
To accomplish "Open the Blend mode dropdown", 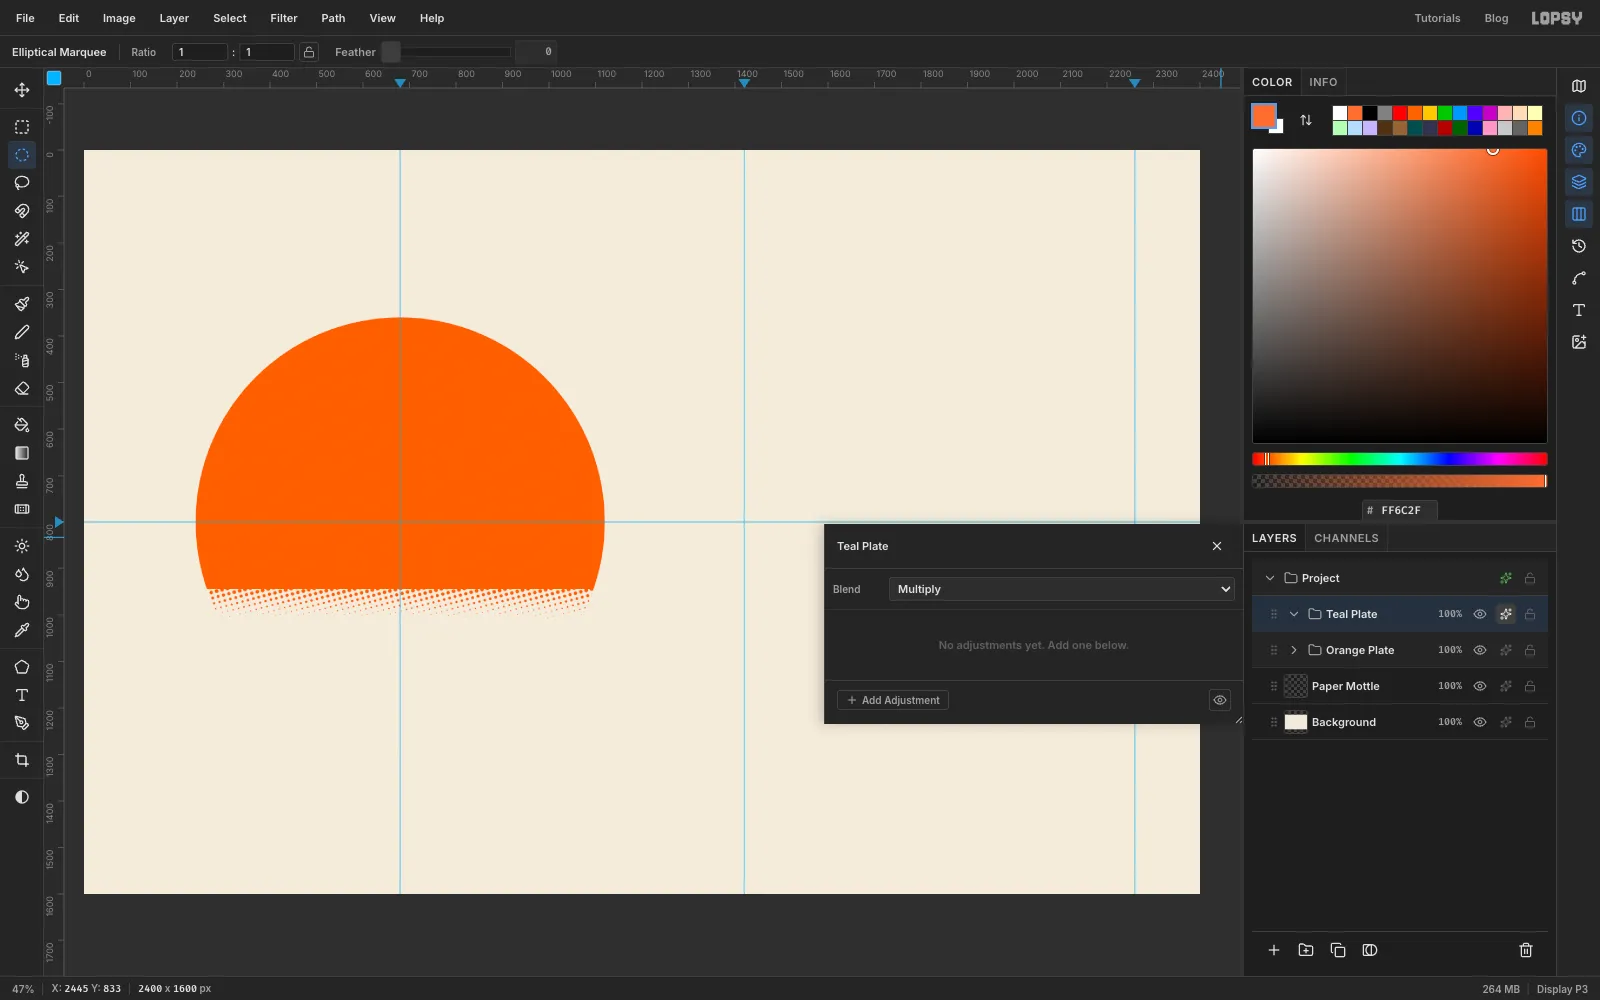I will coord(1062,589).
